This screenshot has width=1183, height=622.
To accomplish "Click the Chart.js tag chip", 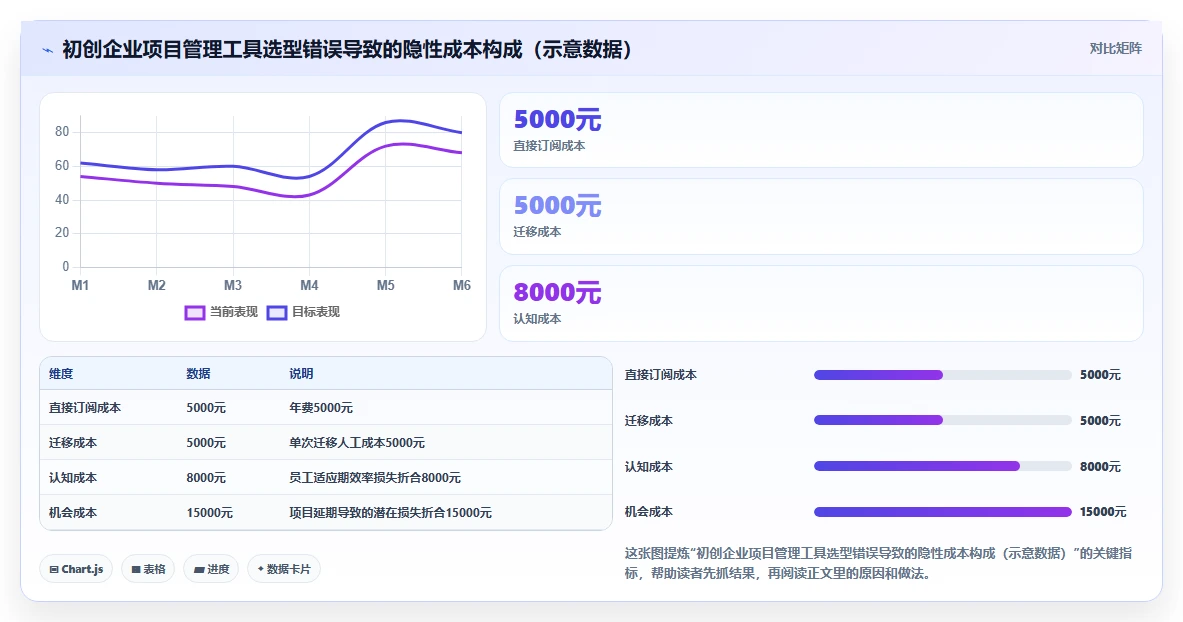I will pyautogui.click(x=76, y=569).
